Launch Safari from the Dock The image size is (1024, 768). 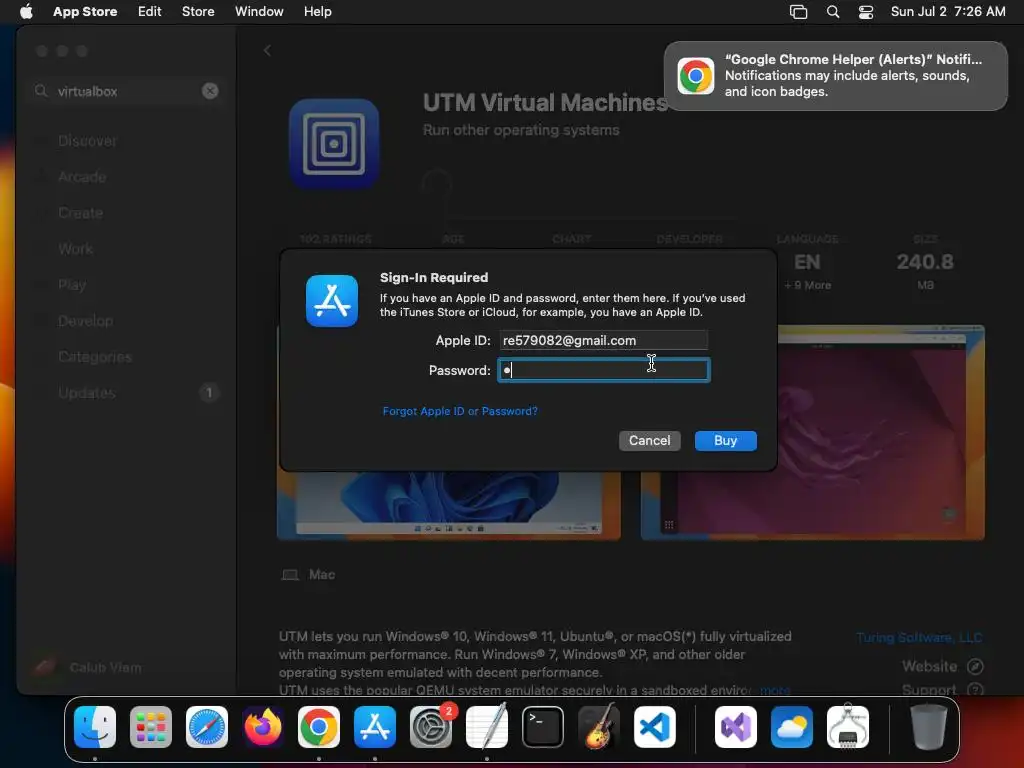(x=206, y=727)
